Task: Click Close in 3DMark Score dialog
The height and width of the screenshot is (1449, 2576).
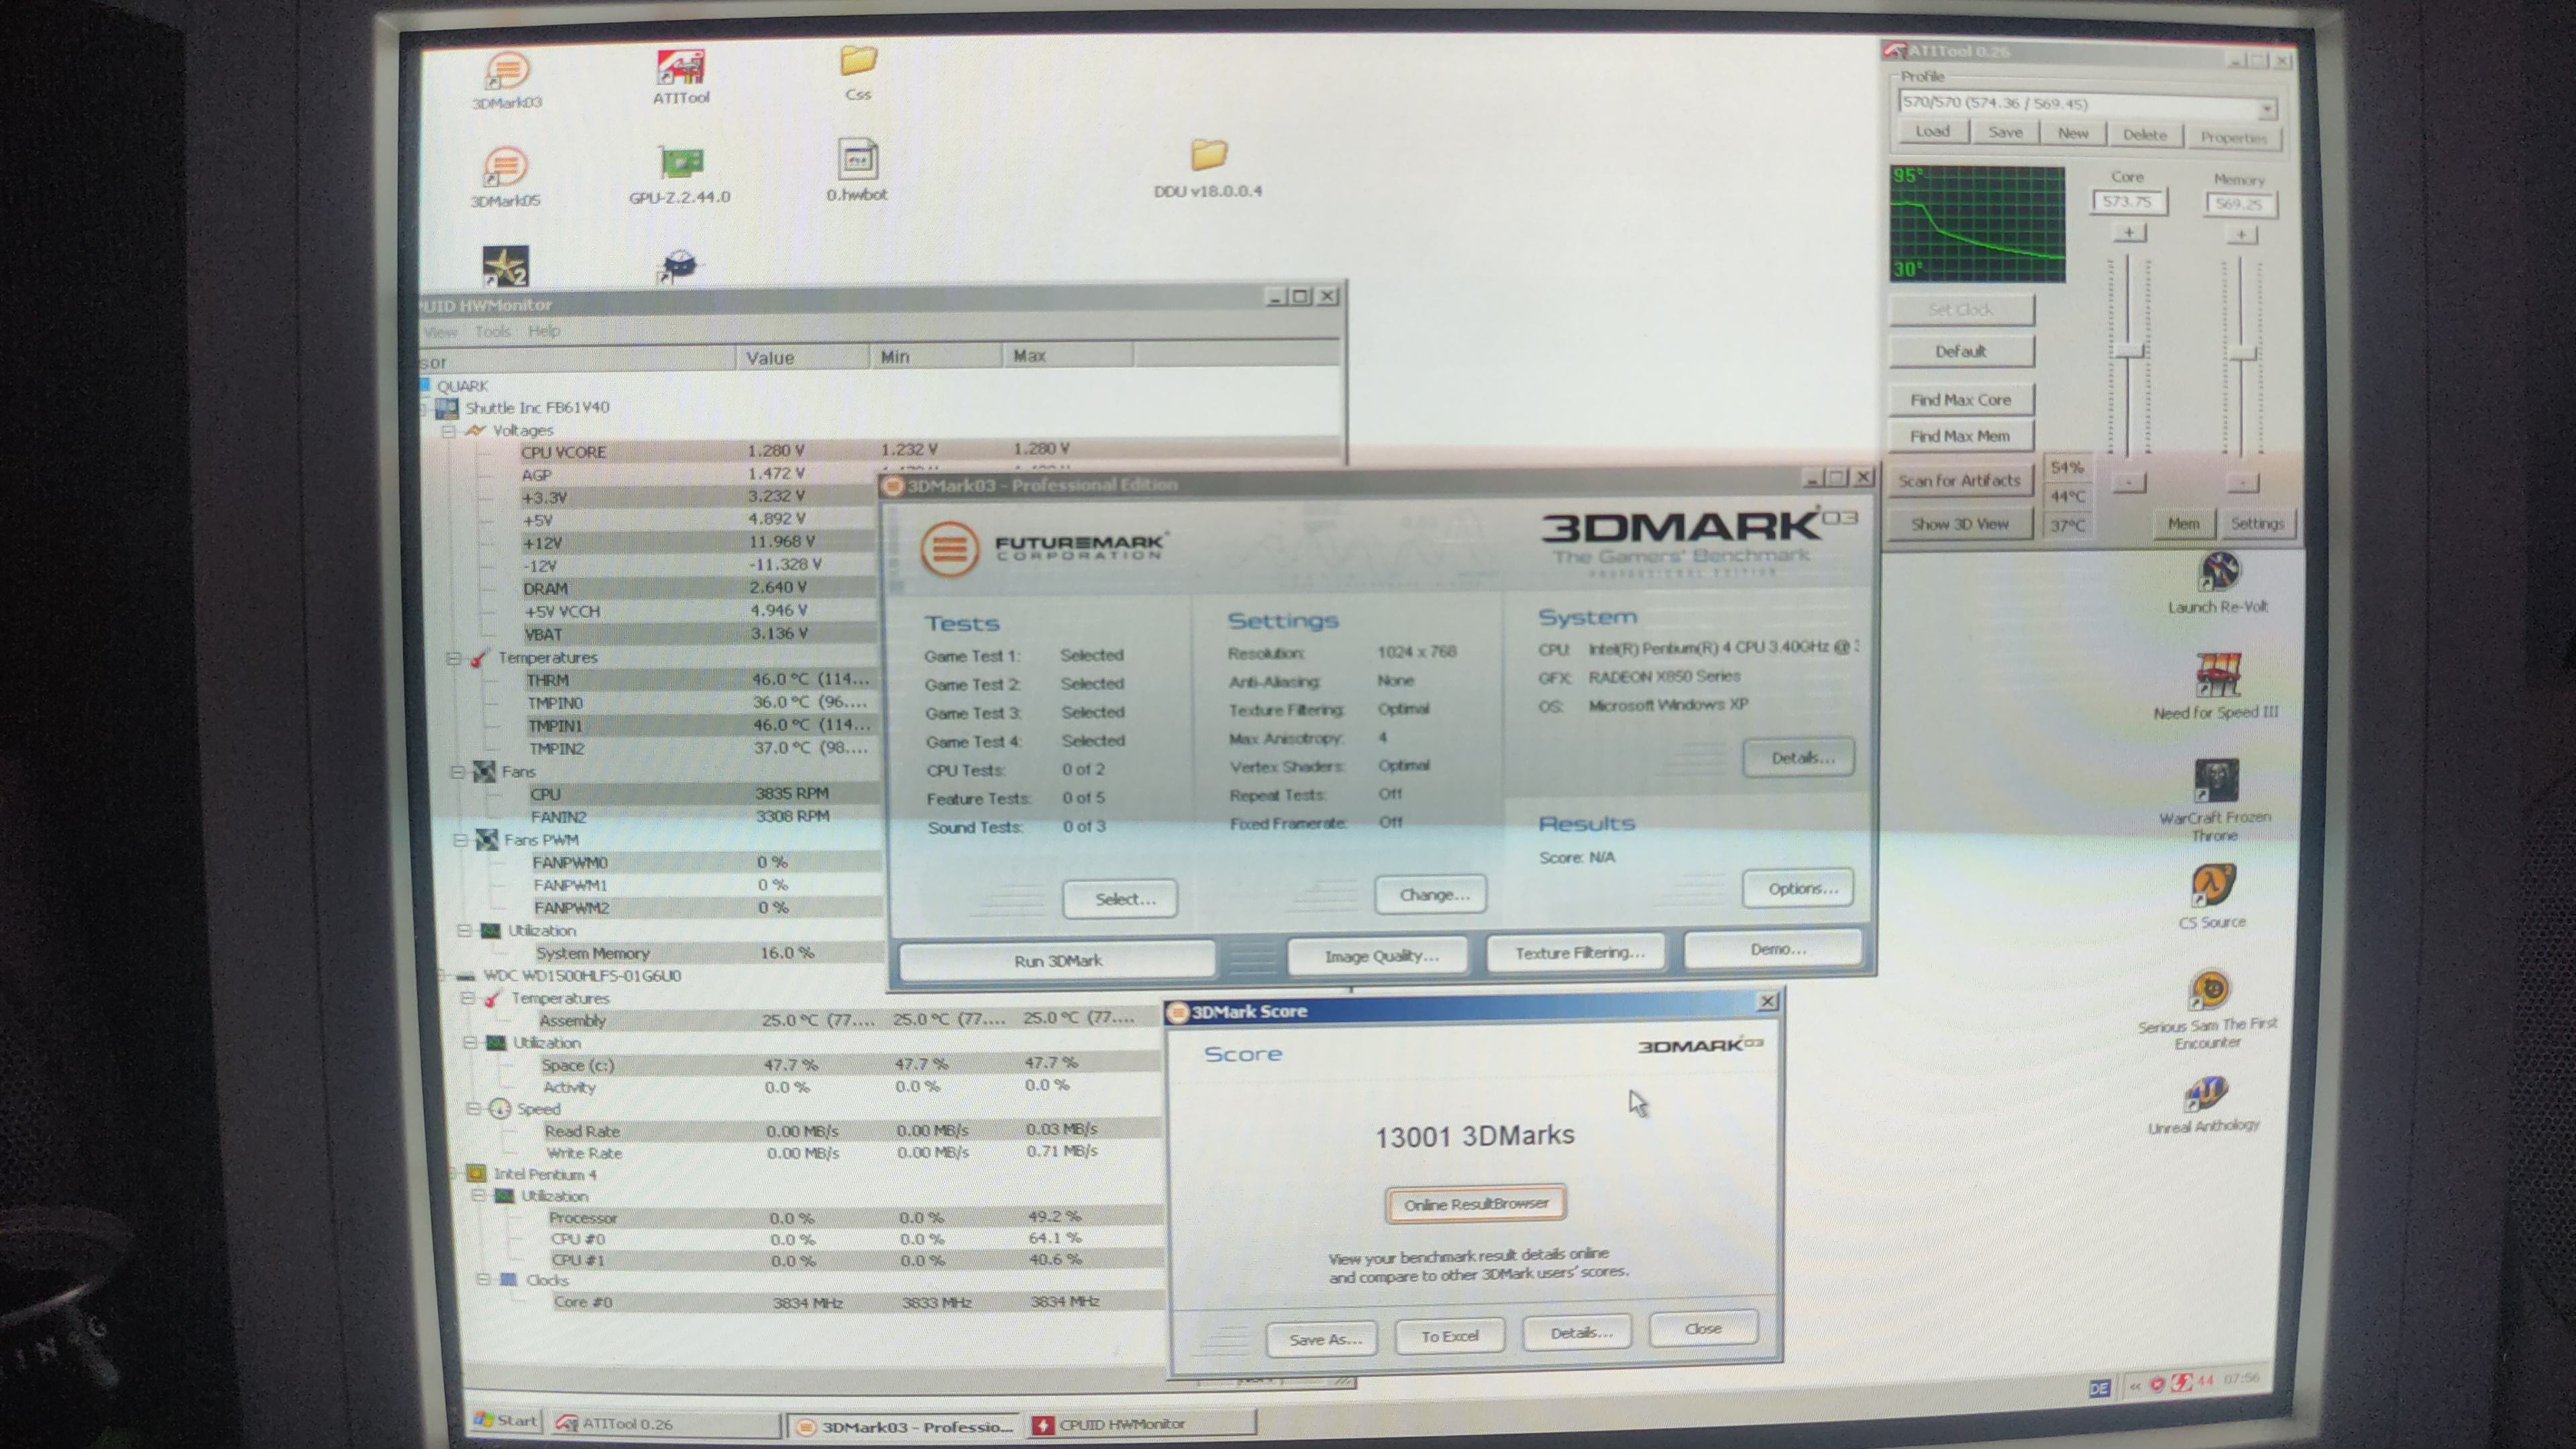Action: tap(1703, 1329)
